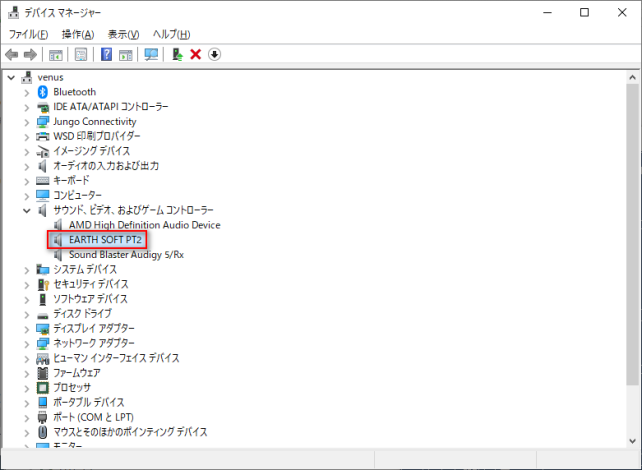The width and height of the screenshot is (642, 470).
Task: Click the scan for hardware changes monitor icon
Action: [151, 54]
